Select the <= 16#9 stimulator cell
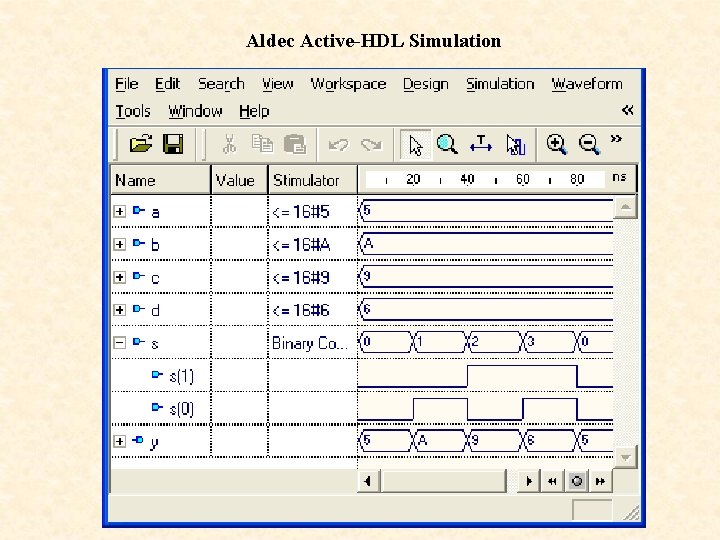The width and height of the screenshot is (720, 540). point(313,277)
